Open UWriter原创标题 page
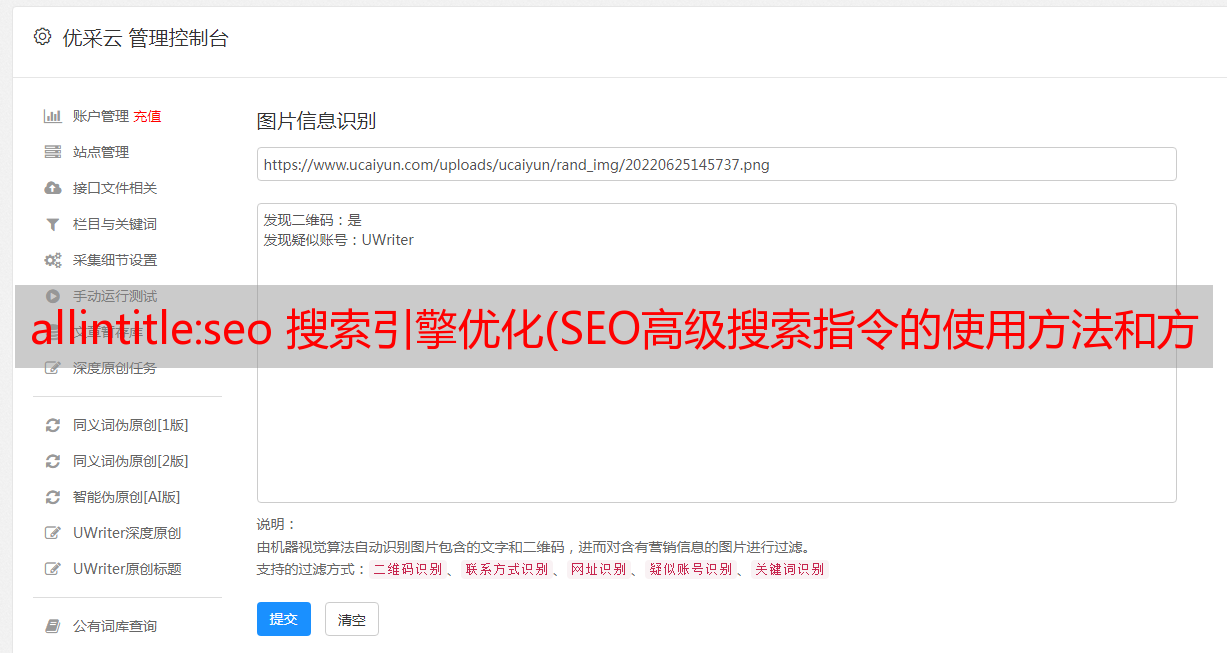The image size is (1227, 653). 127,569
